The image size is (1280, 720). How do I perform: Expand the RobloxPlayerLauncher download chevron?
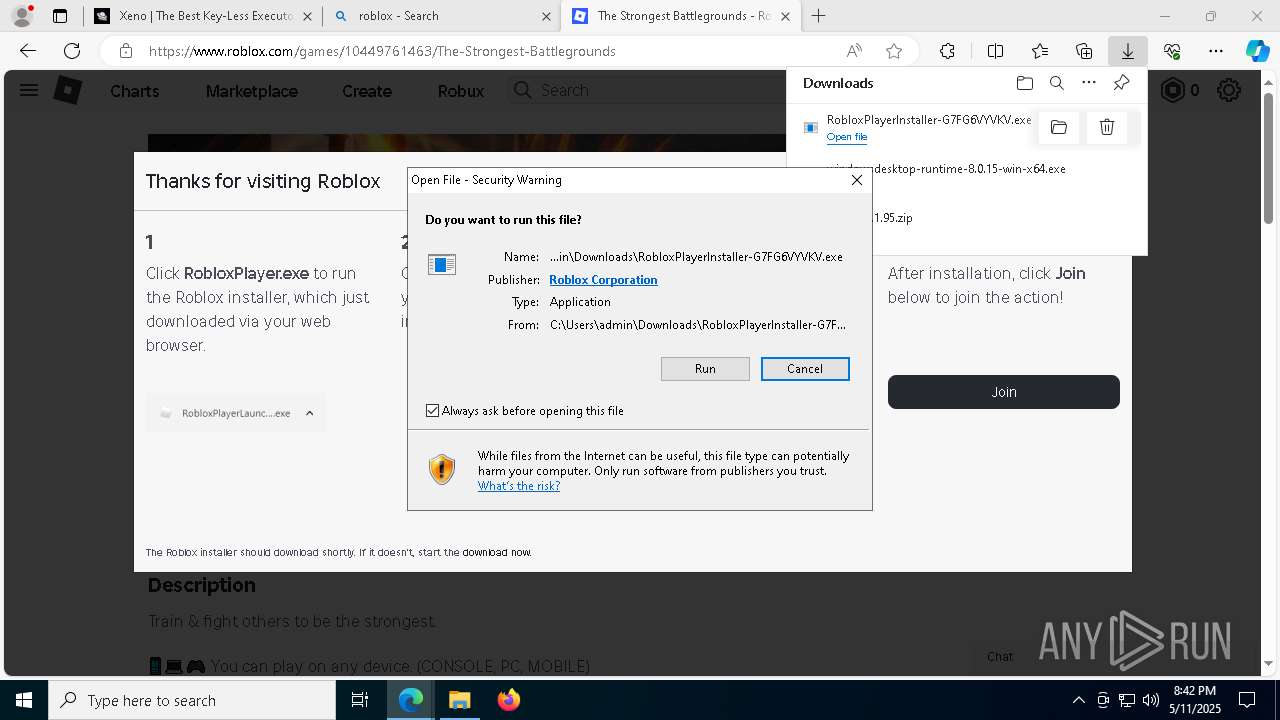(309, 413)
